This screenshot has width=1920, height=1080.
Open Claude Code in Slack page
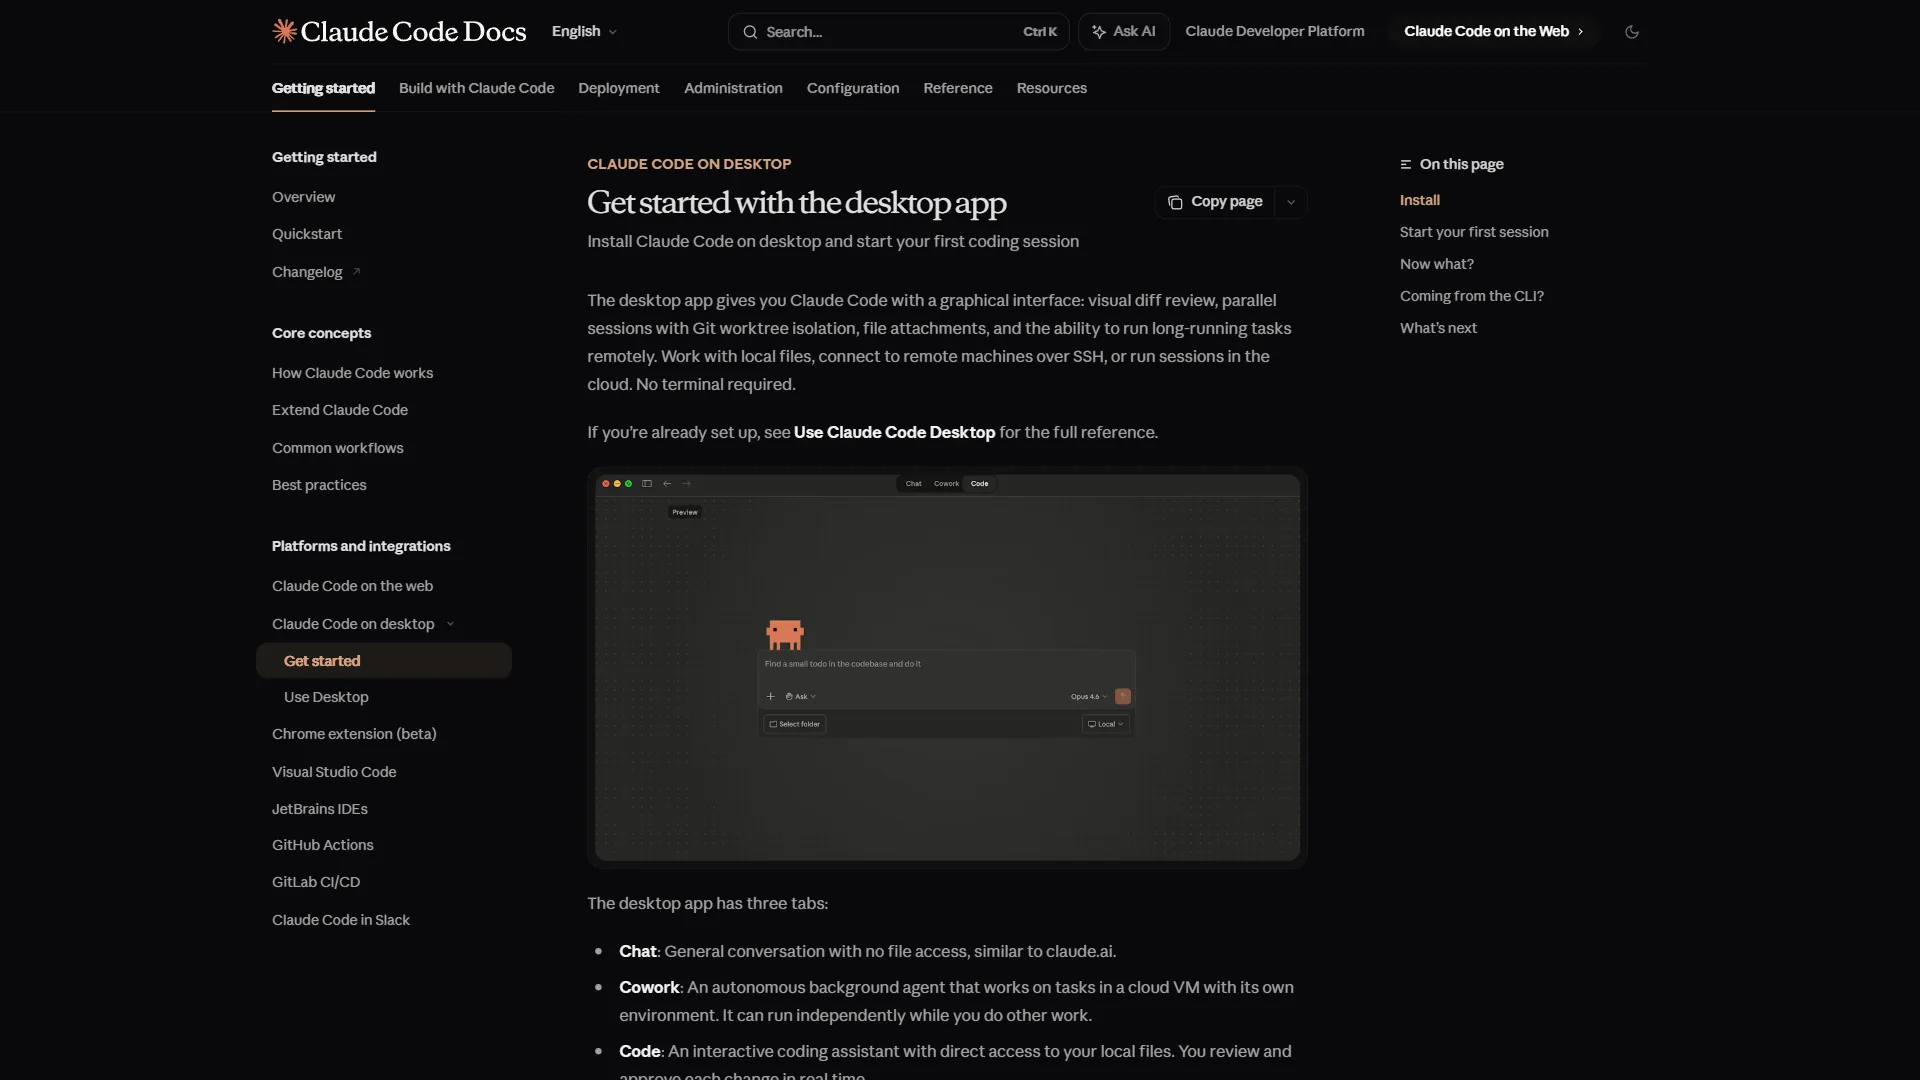click(x=340, y=920)
